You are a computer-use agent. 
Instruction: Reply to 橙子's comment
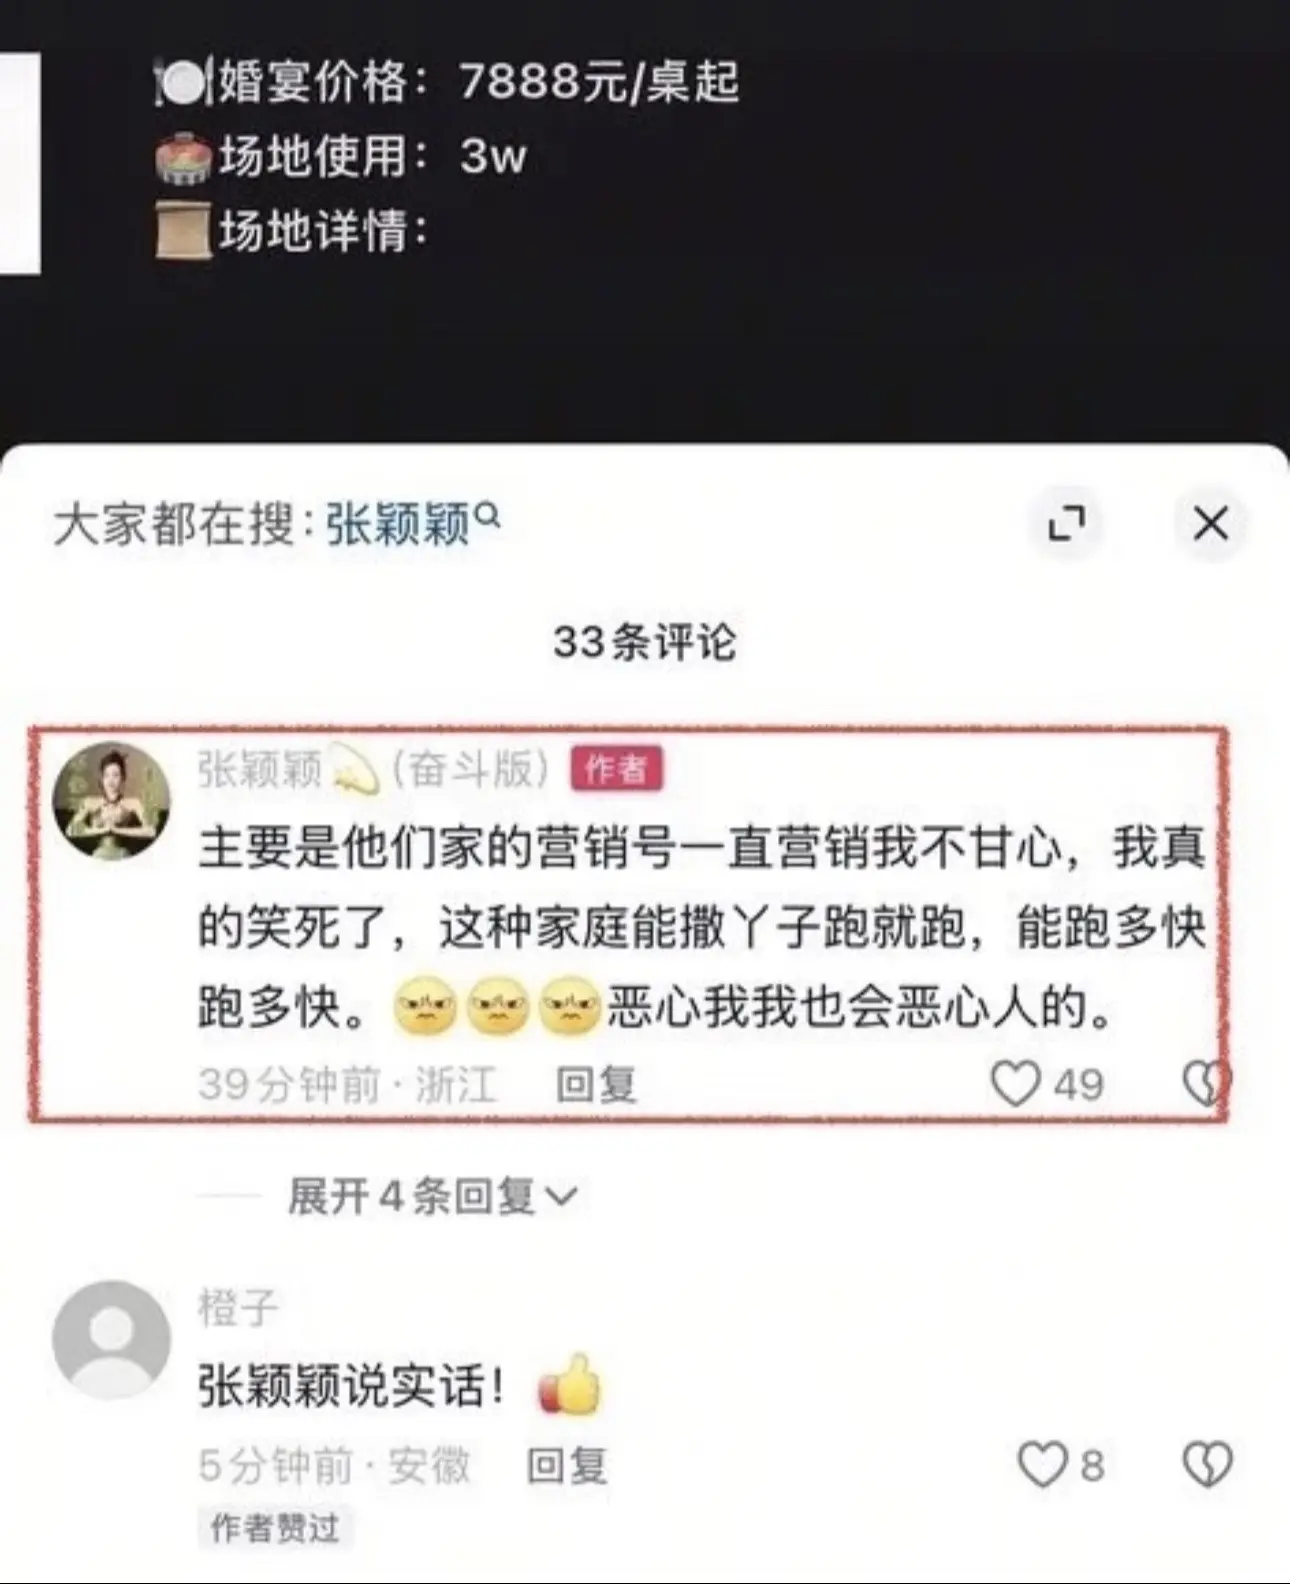[567, 1466]
